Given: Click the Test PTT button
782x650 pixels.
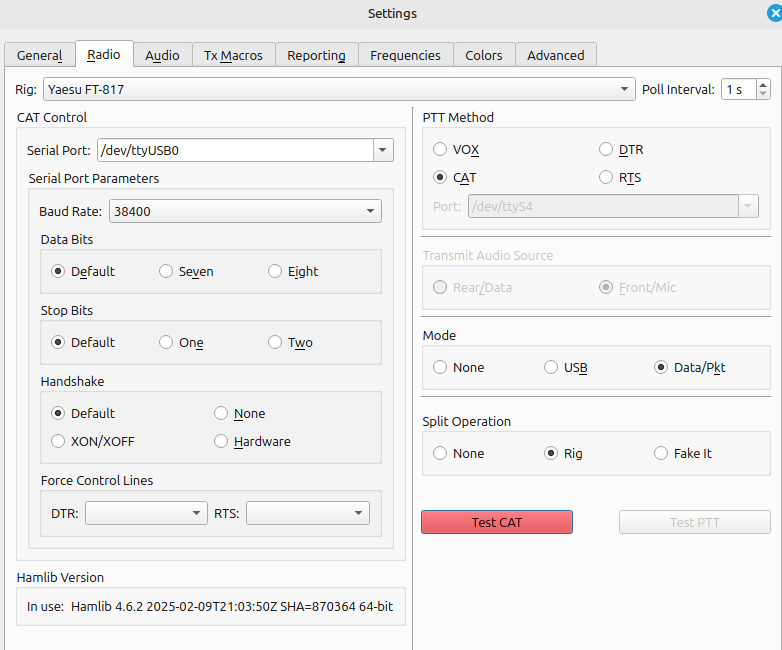Looking at the screenshot, I should (695, 522).
